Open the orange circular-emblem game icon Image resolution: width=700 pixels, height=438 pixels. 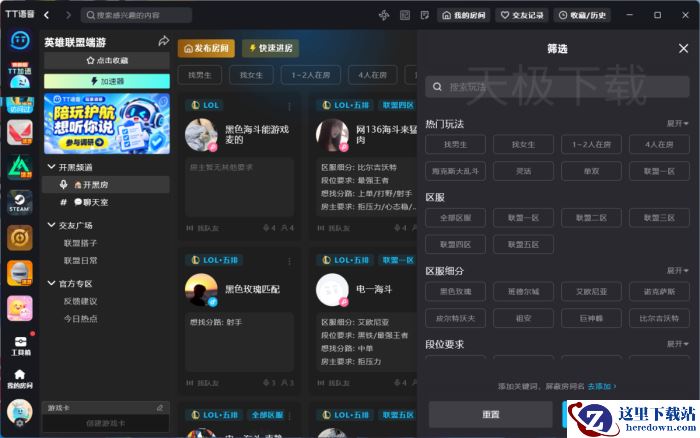coord(20,238)
